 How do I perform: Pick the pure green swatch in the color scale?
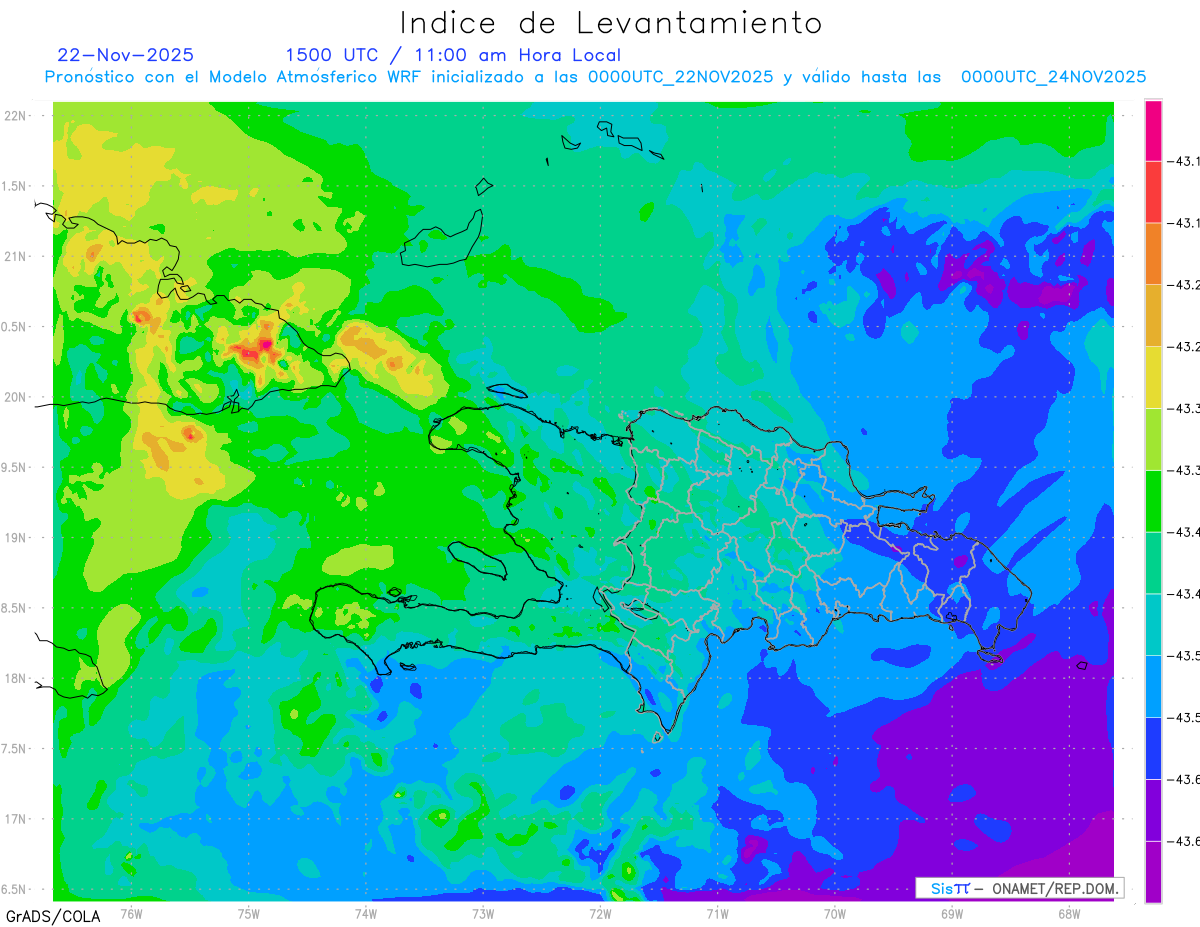coord(1153,500)
